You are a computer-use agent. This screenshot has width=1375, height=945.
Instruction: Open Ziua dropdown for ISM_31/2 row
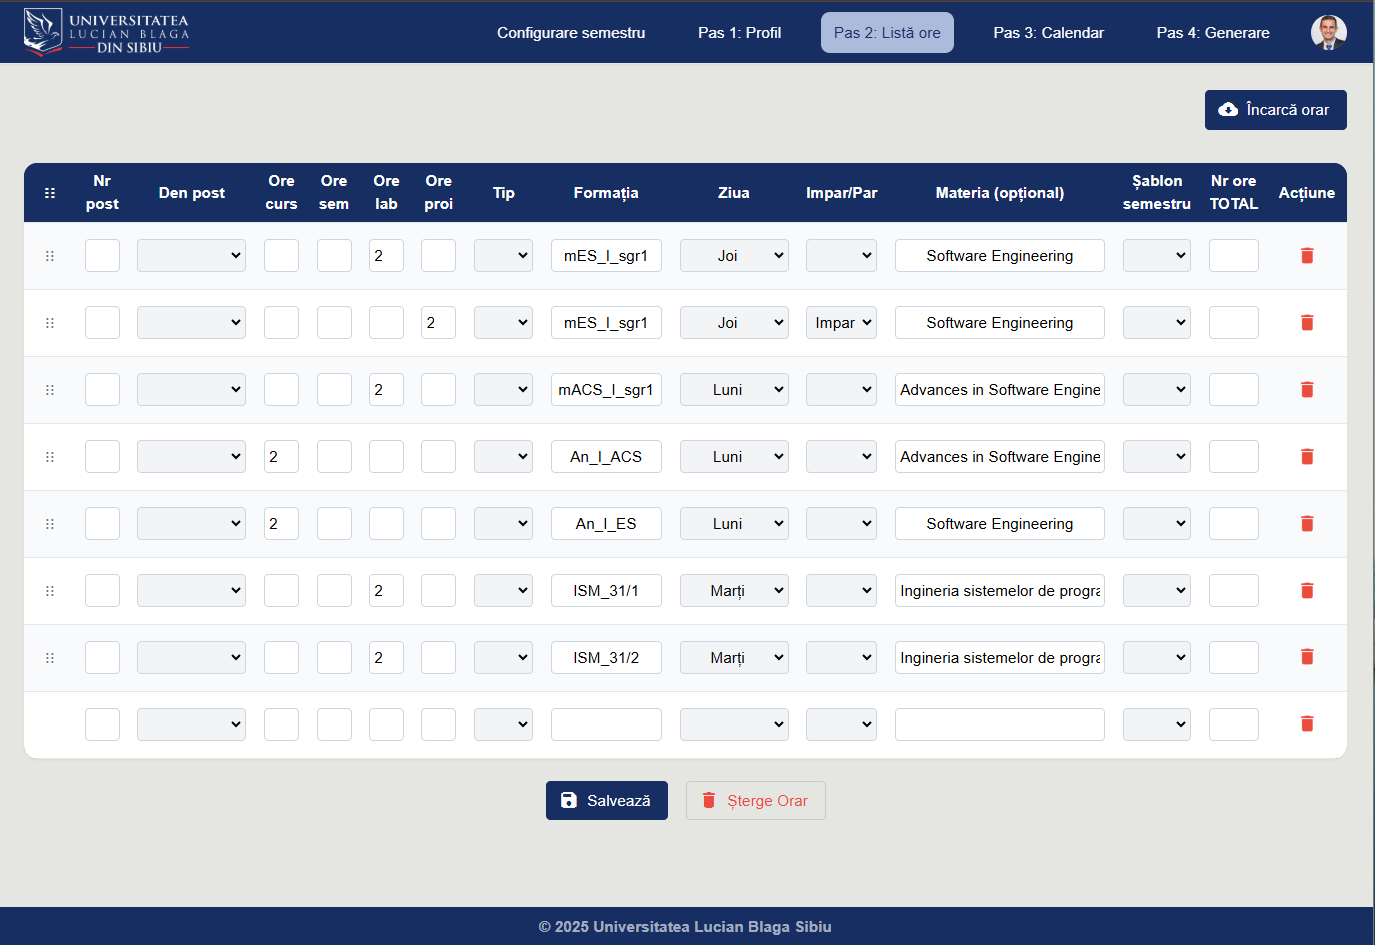tap(734, 658)
